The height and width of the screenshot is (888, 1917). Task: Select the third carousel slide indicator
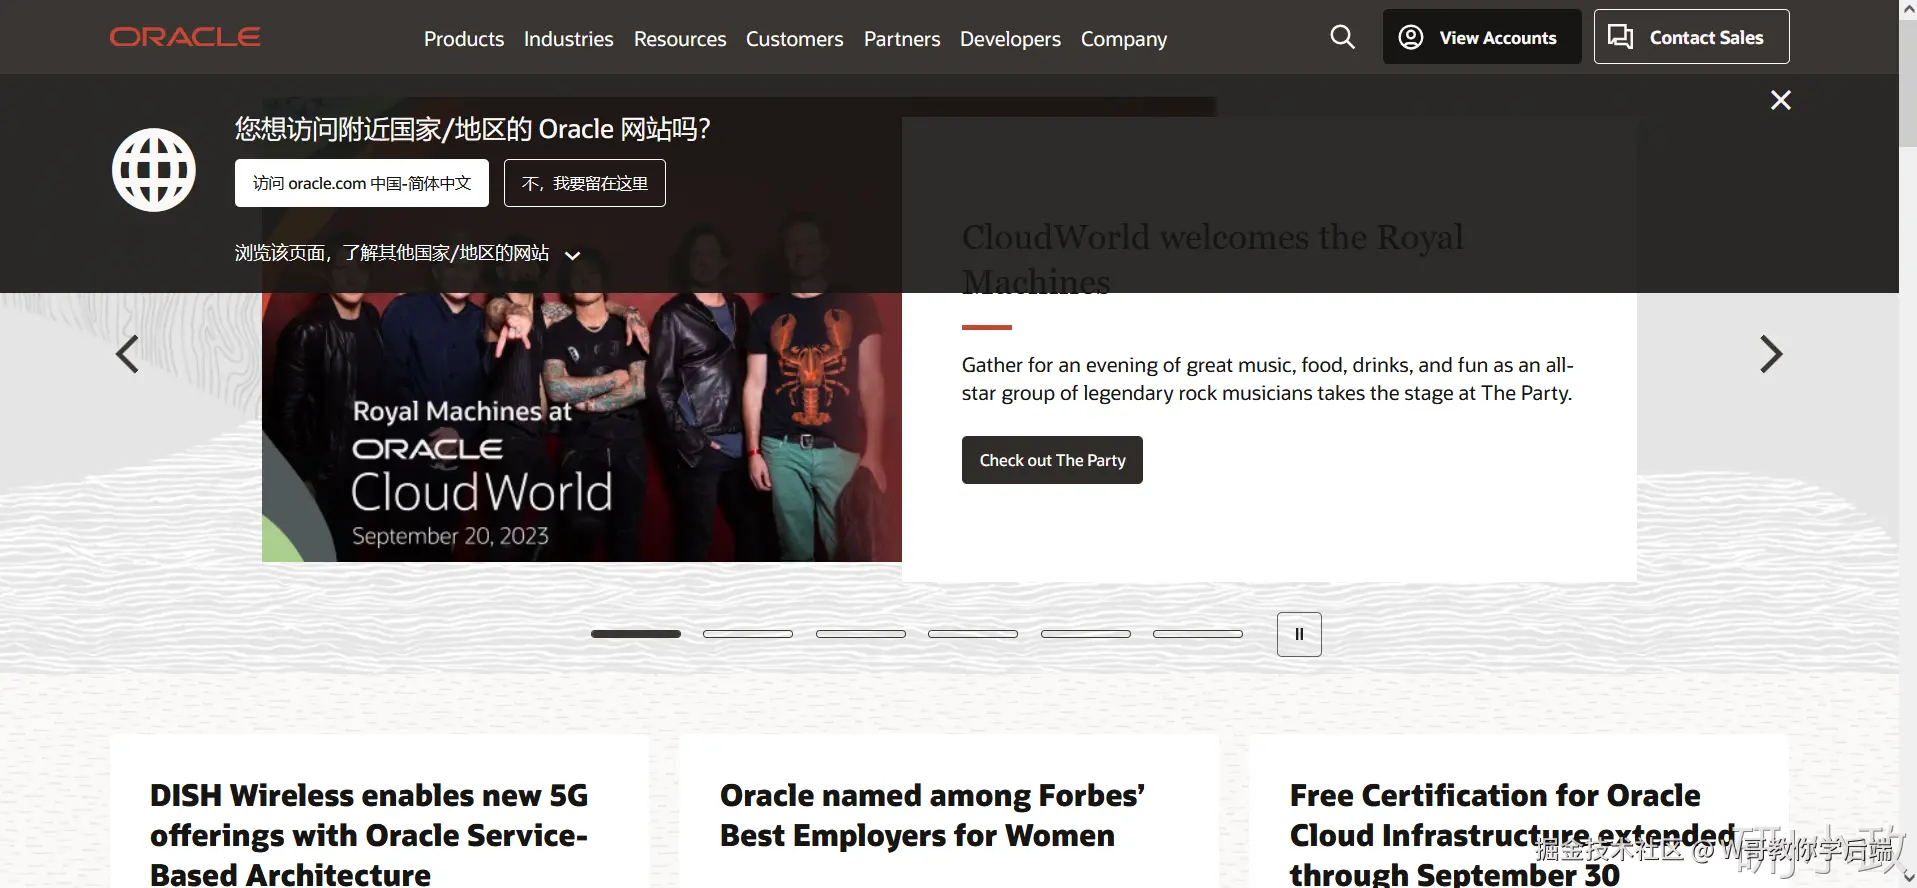(x=861, y=634)
